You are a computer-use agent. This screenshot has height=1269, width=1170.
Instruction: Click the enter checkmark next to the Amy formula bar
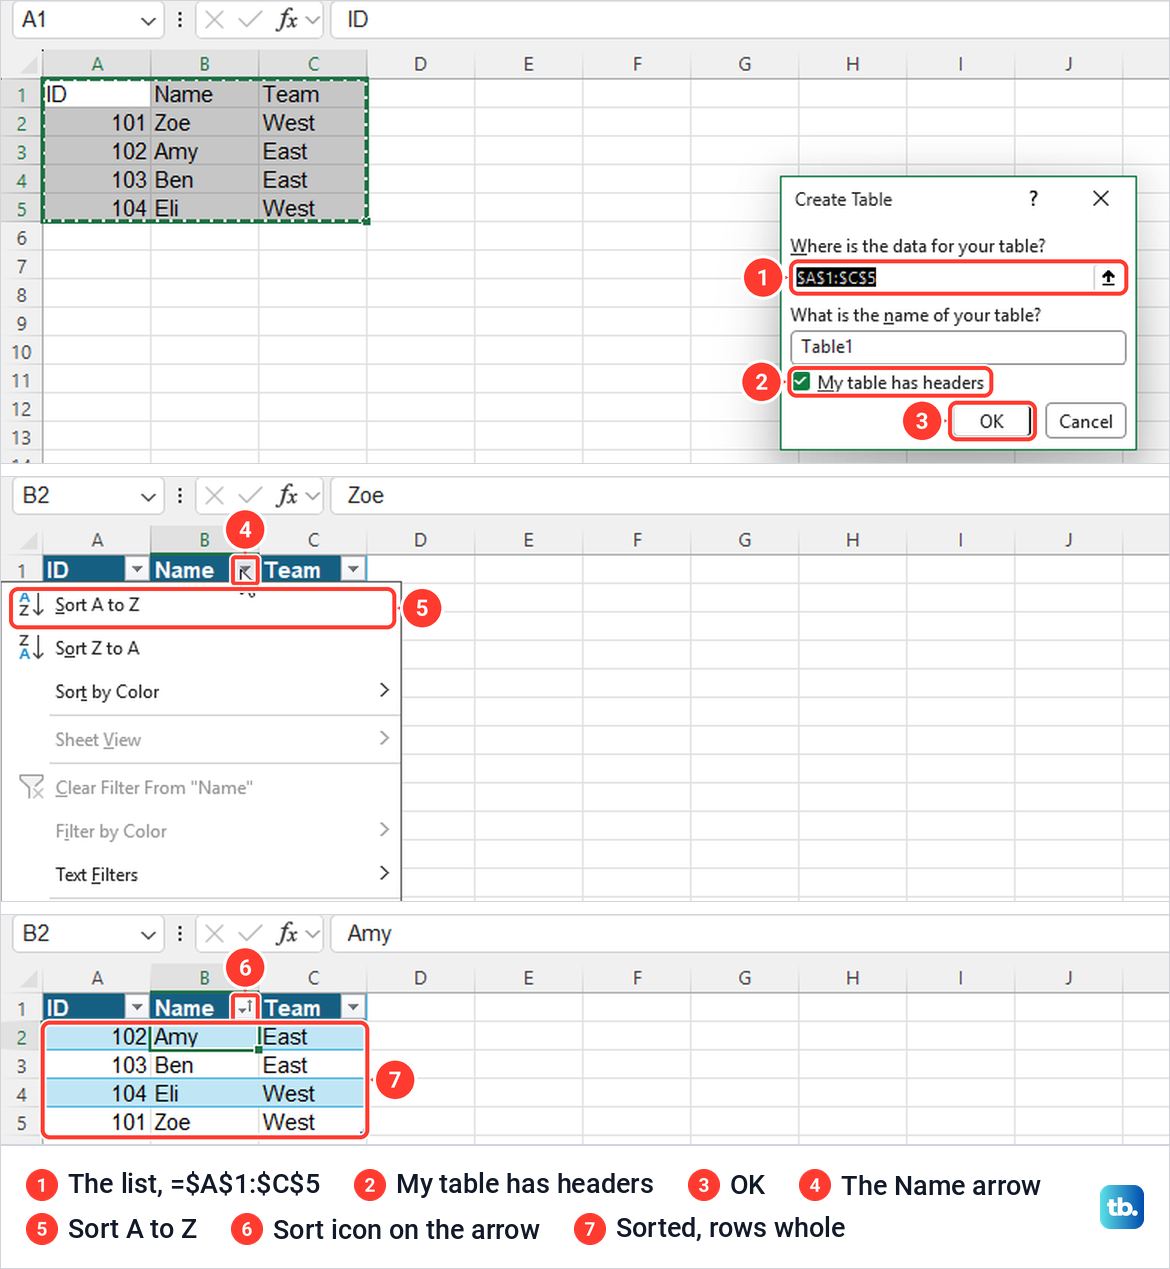click(x=250, y=933)
